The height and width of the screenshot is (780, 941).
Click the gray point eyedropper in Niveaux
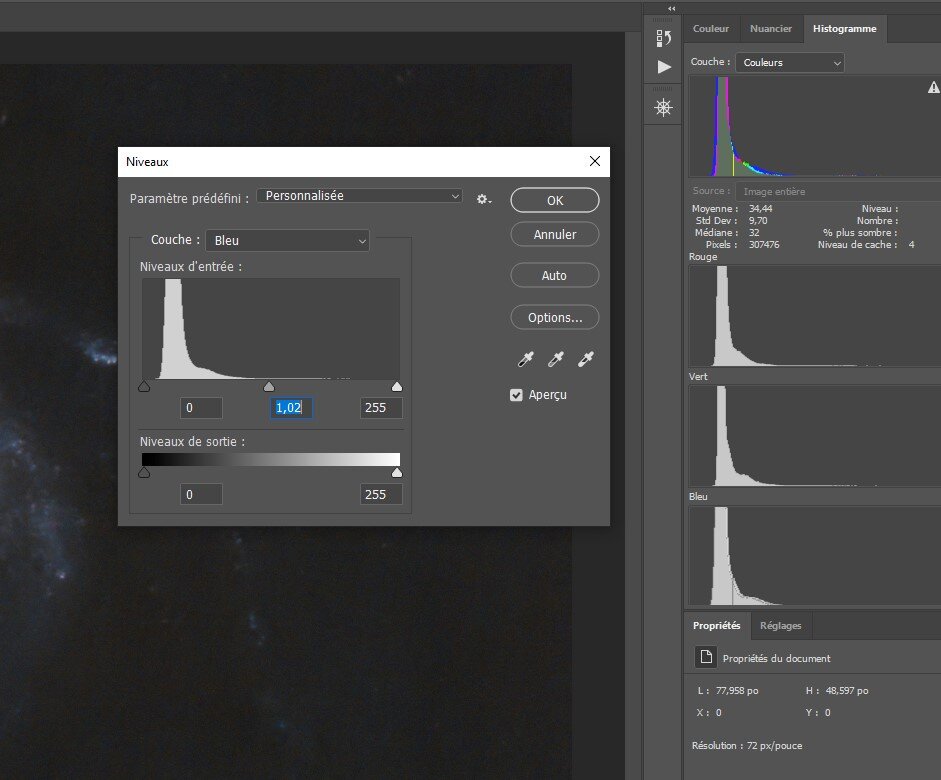pos(556,359)
